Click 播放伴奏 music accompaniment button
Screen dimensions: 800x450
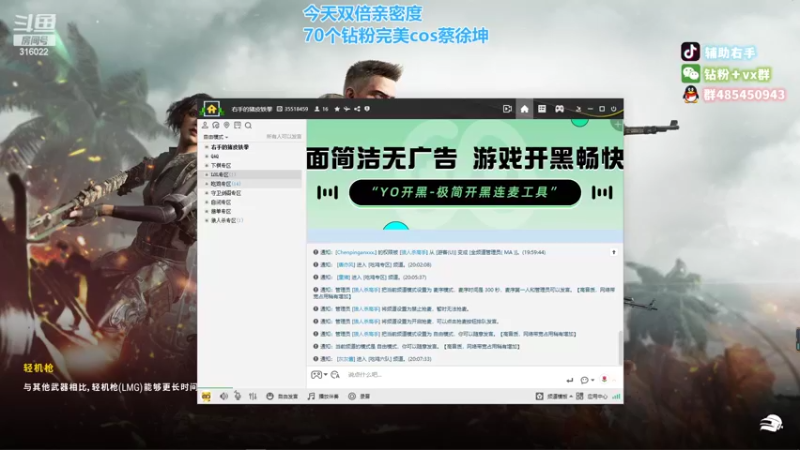323,396
